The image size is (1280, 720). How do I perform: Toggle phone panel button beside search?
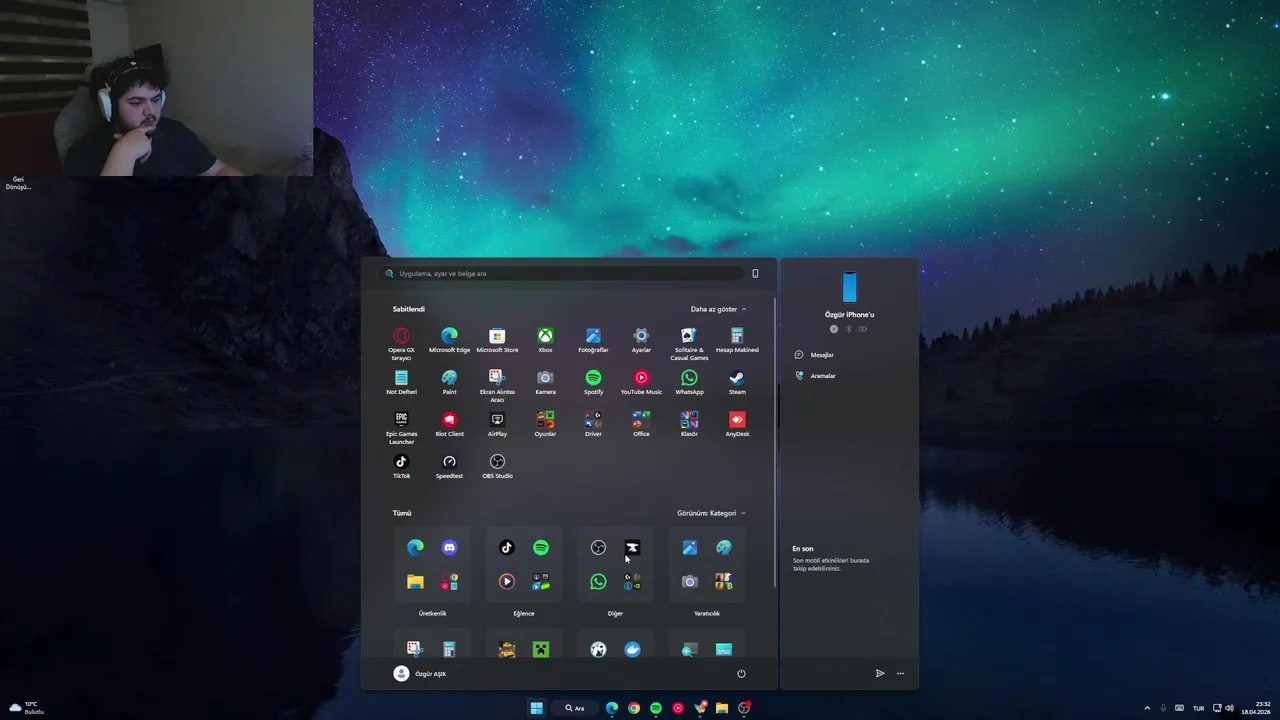tap(755, 273)
